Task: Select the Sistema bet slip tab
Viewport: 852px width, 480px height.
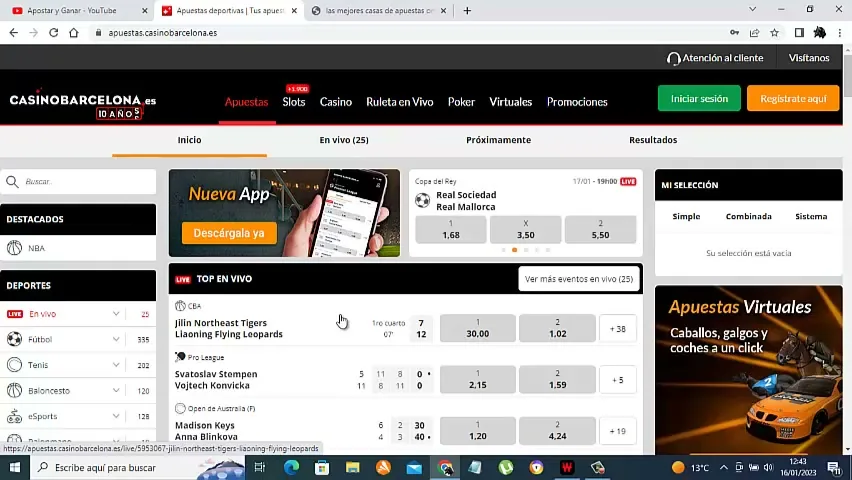Action: (811, 216)
